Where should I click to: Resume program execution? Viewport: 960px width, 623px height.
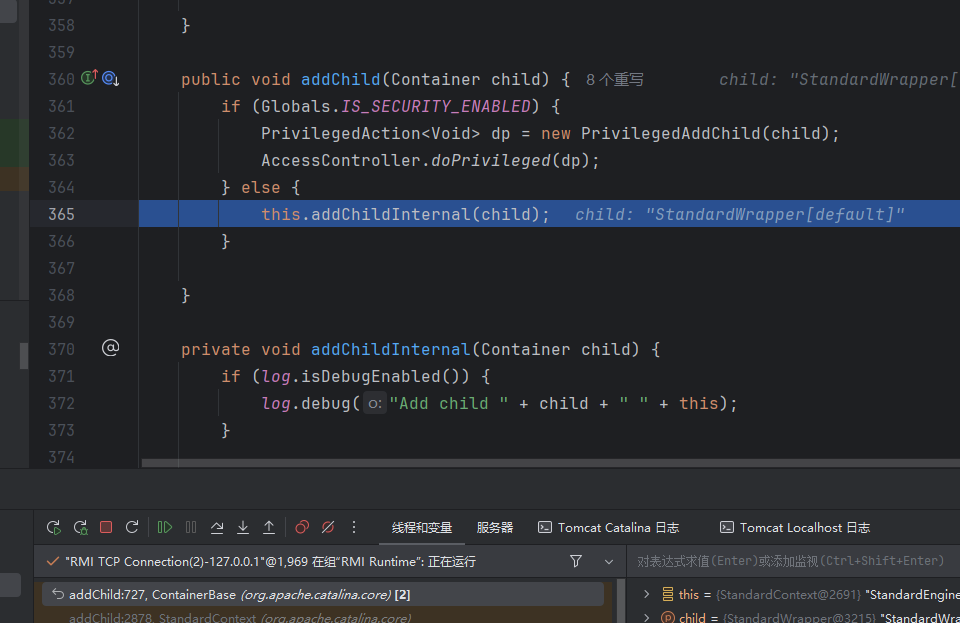[165, 527]
